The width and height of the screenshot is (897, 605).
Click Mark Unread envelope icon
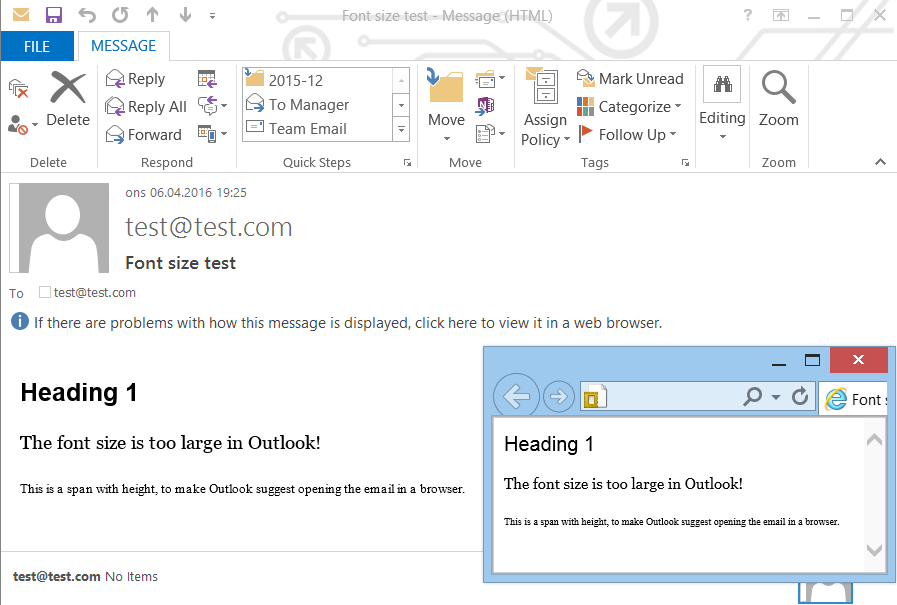[586, 79]
